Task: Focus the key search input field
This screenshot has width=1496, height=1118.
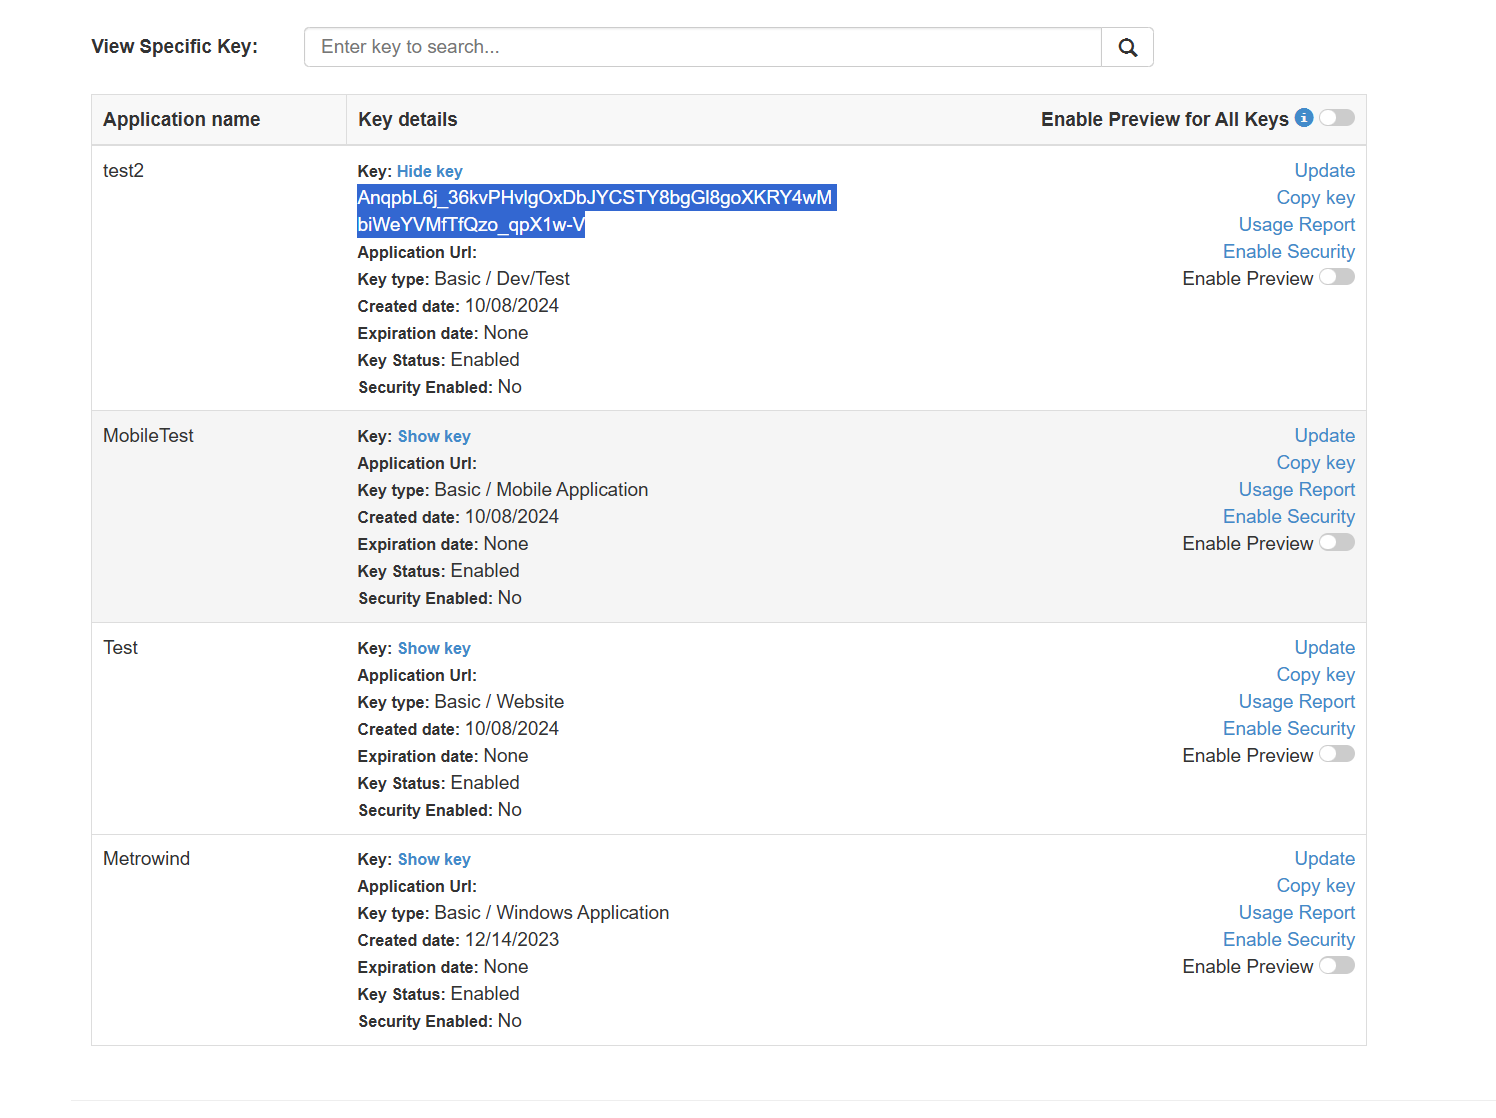Action: [702, 47]
